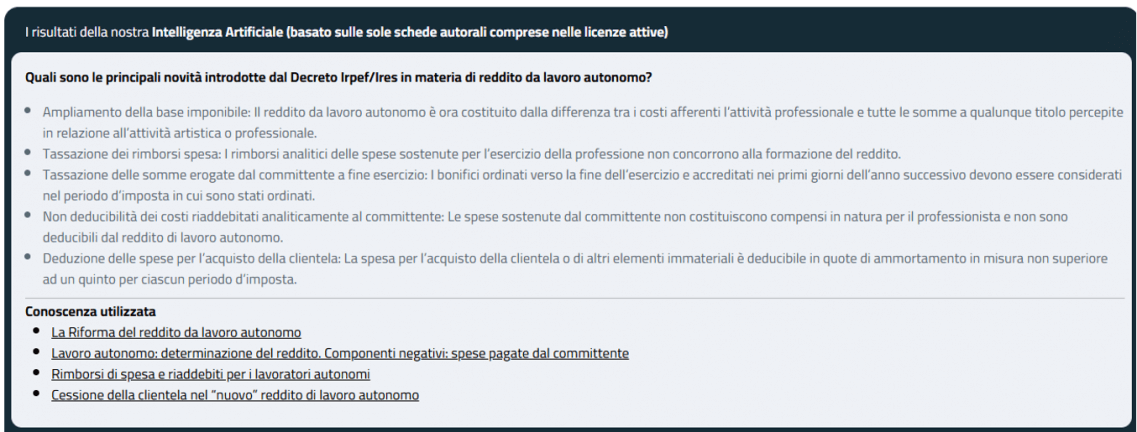The height and width of the screenshot is (432, 1137).
Task: Click the "Intelligenza Artificiale" header banner text
Action: pos(346,32)
